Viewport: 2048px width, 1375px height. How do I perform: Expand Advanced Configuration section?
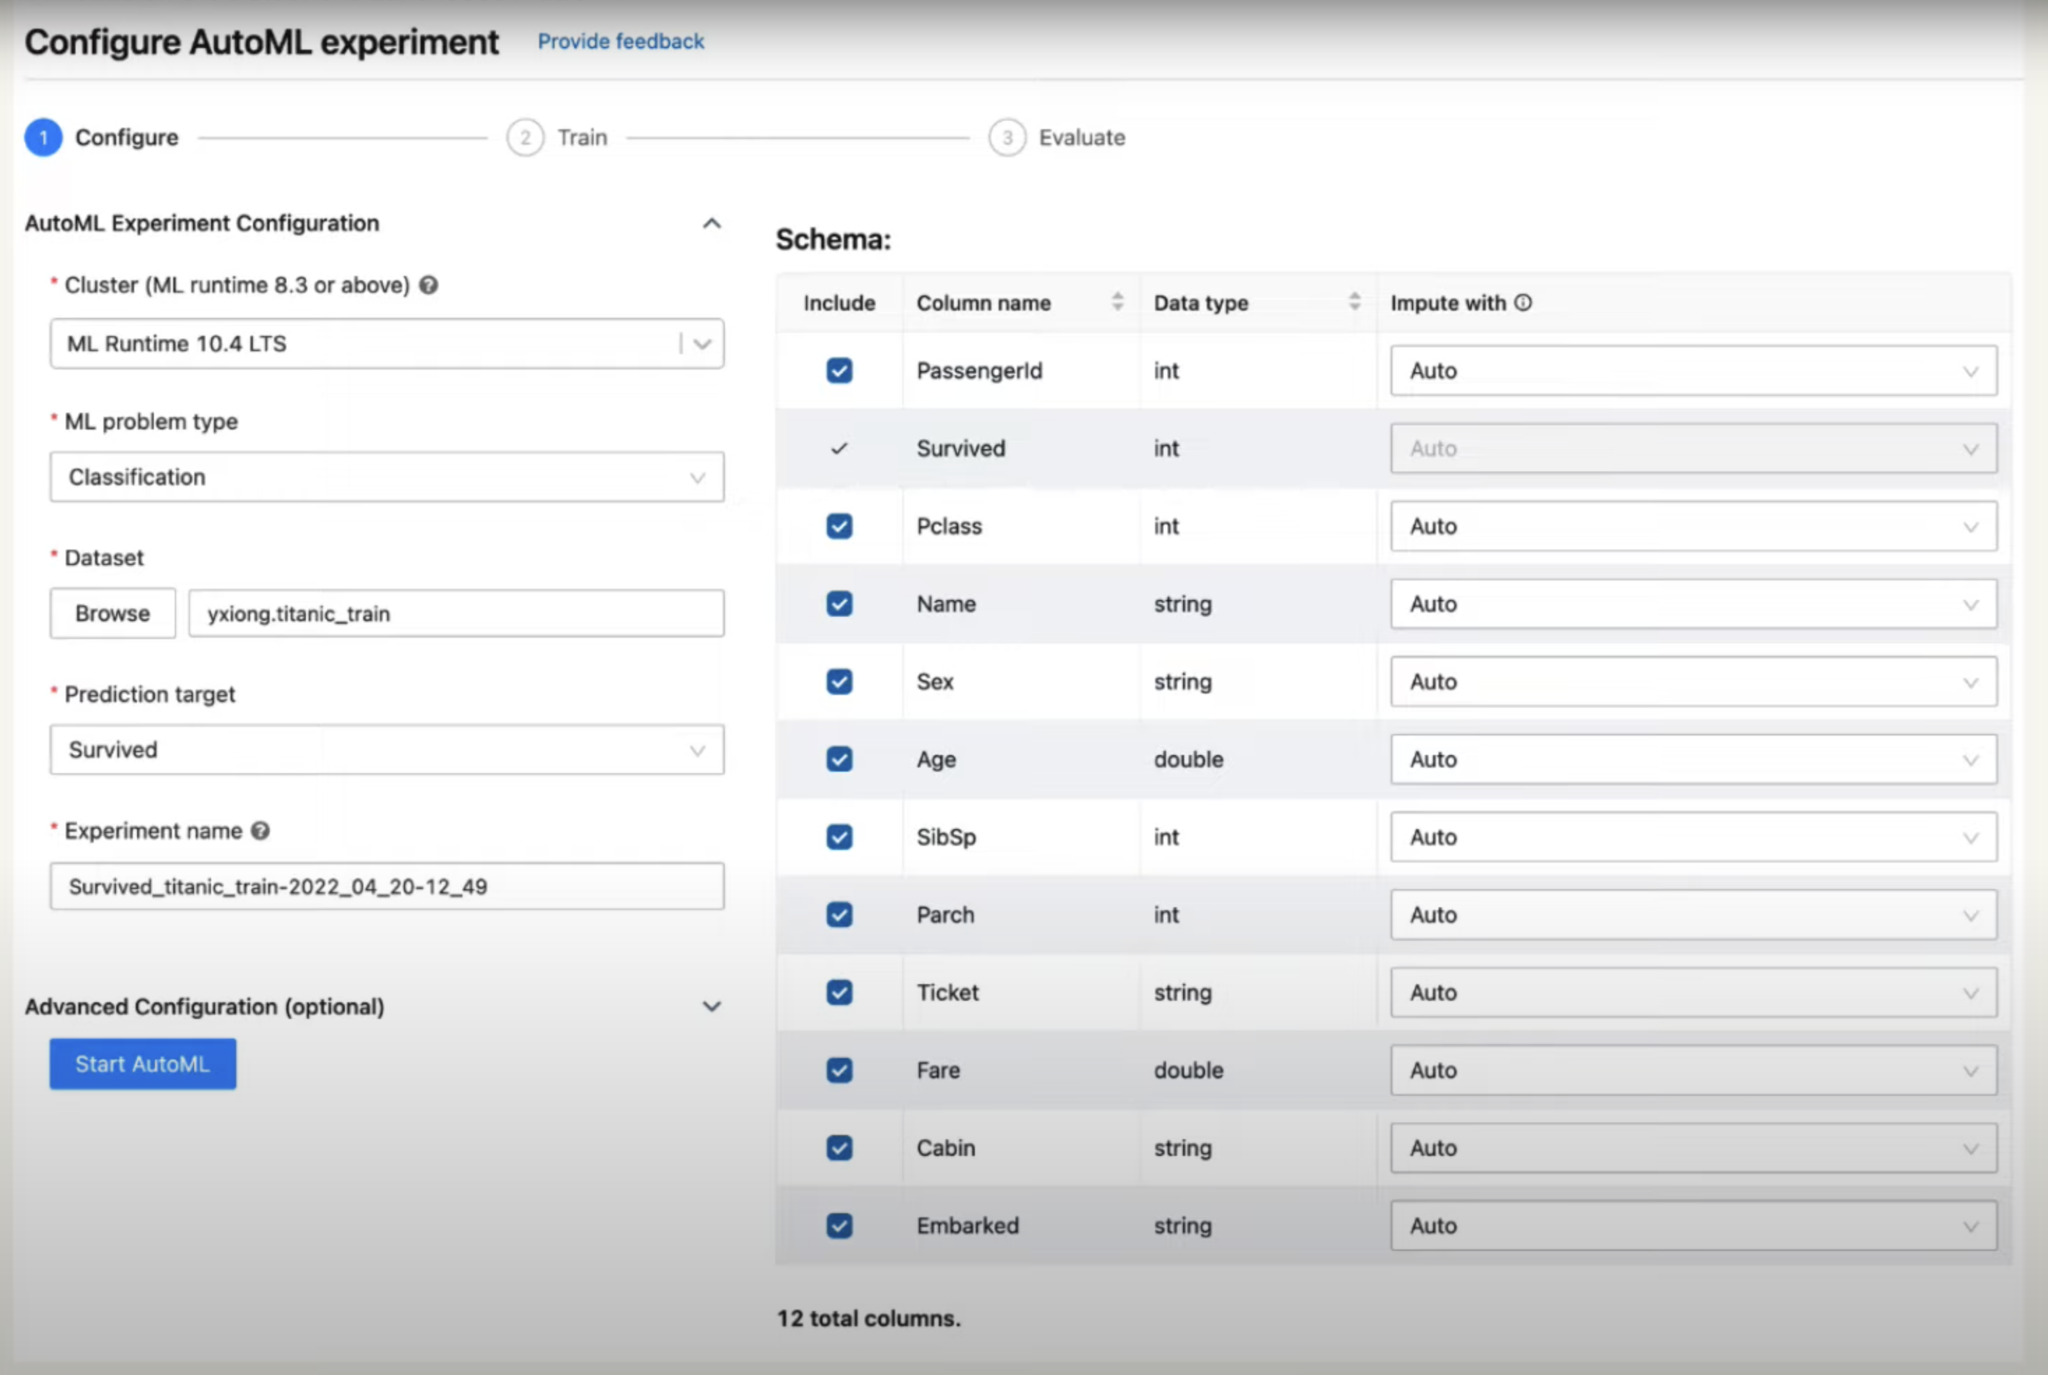(711, 1006)
